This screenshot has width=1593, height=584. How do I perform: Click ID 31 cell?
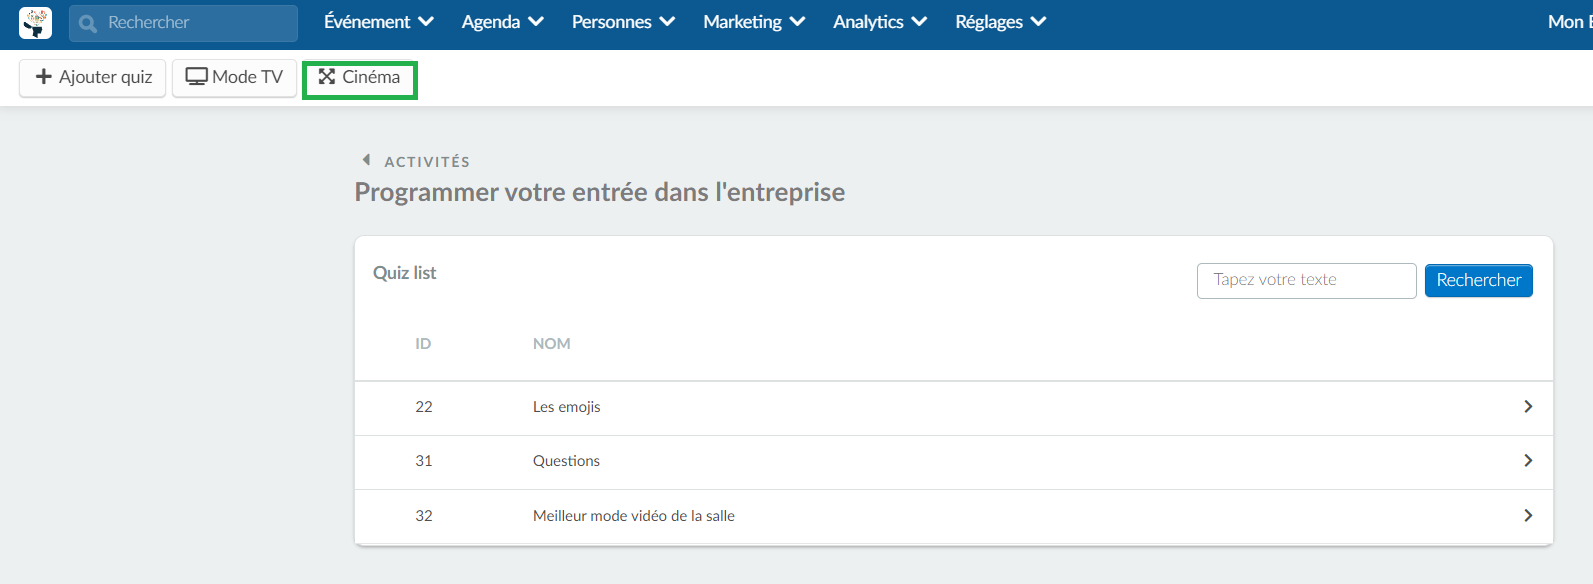[x=424, y=461]
